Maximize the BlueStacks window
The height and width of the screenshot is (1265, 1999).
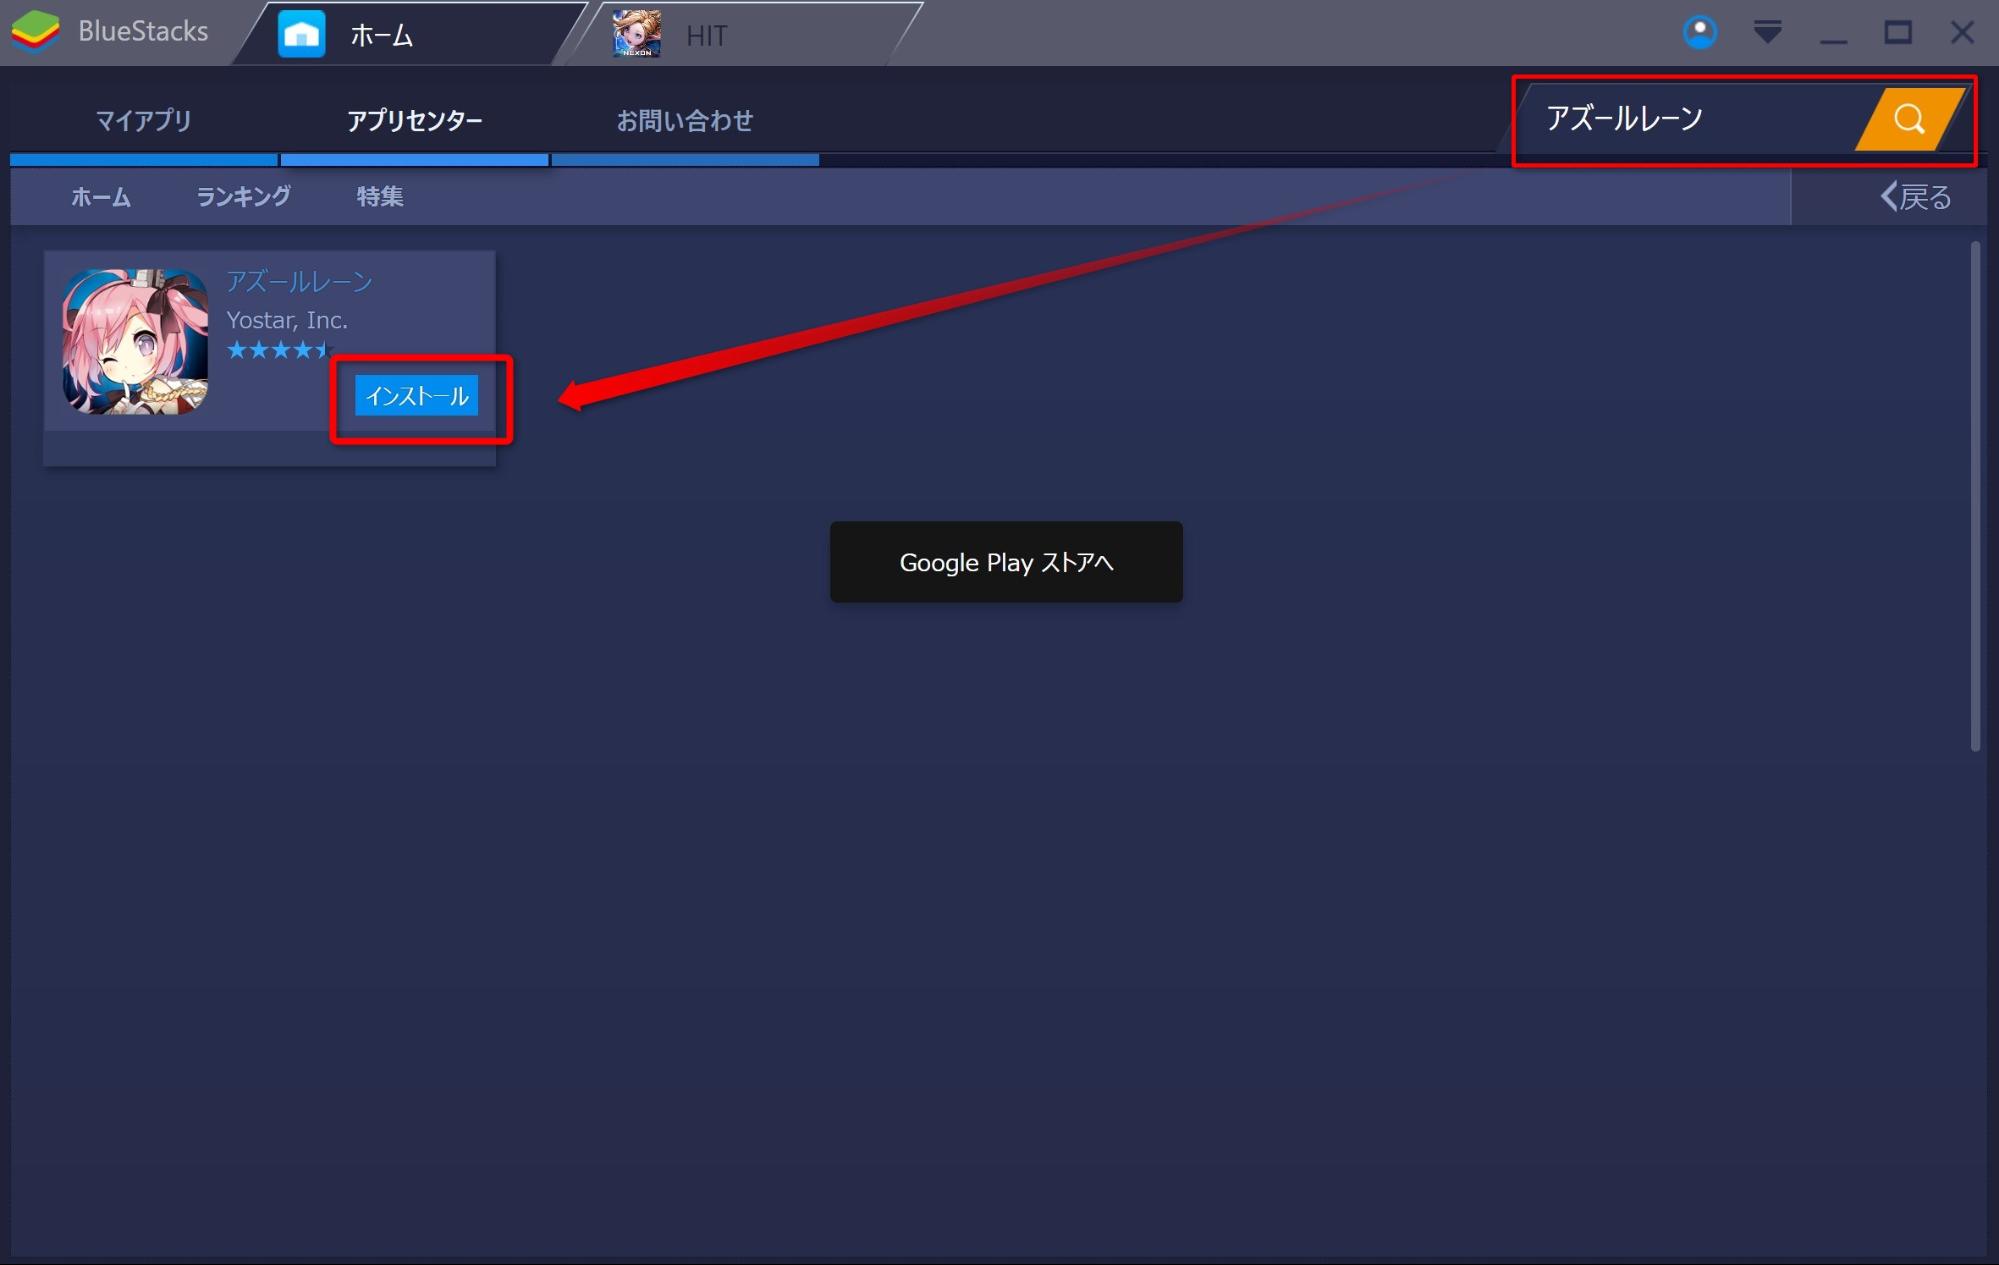click(x=1898, y=32)
